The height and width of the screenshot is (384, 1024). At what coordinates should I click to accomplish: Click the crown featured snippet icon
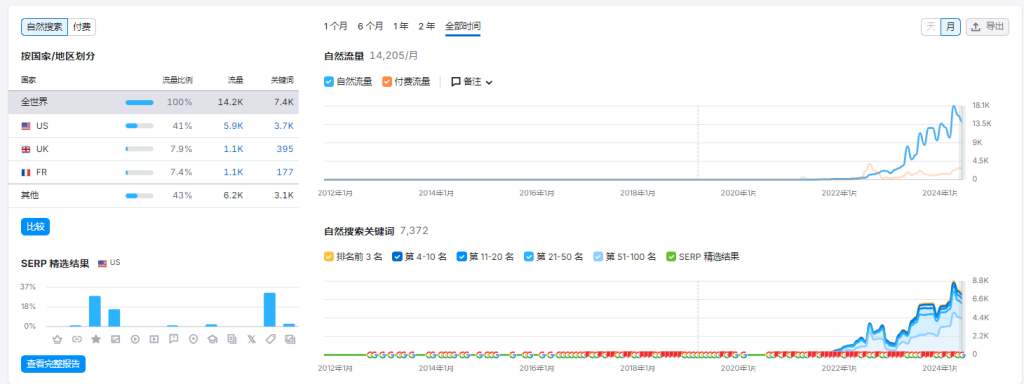(x=57, y=339)
